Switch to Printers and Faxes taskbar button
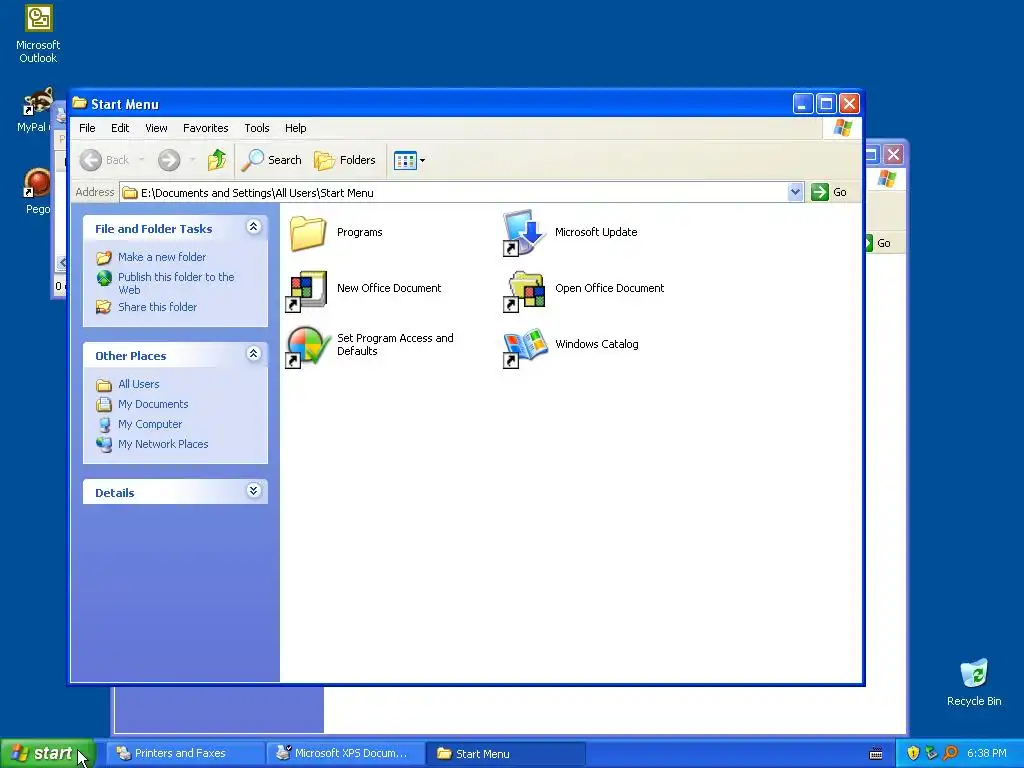The height and width of the screenshot is (768, 1024). point(185,754)
